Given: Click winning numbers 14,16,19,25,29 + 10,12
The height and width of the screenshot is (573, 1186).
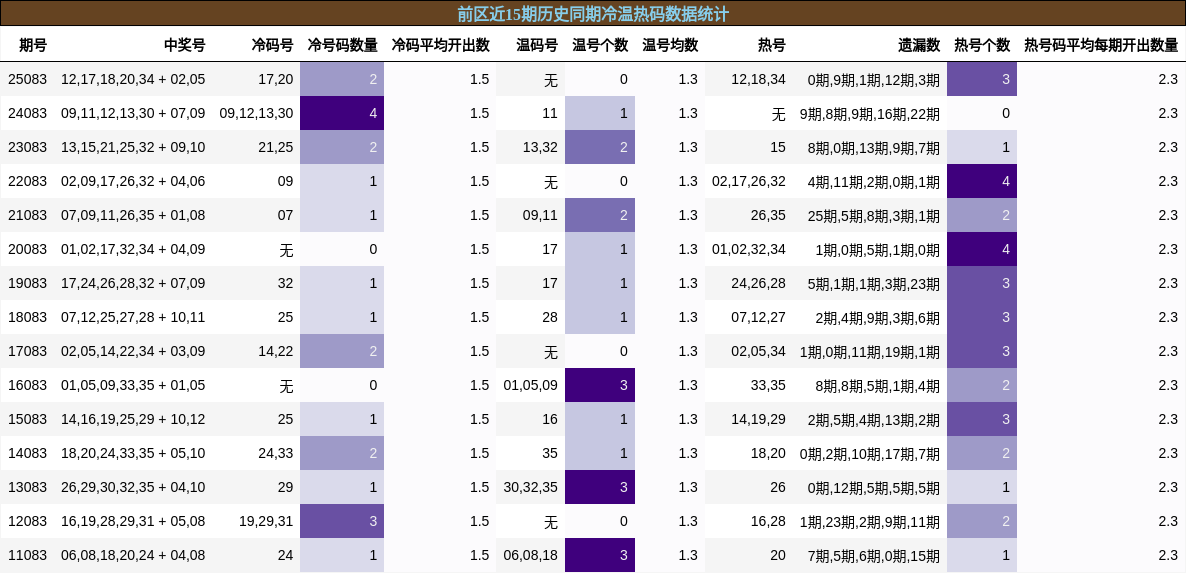Looking at the screenshot, I should (x=133, y=420).
